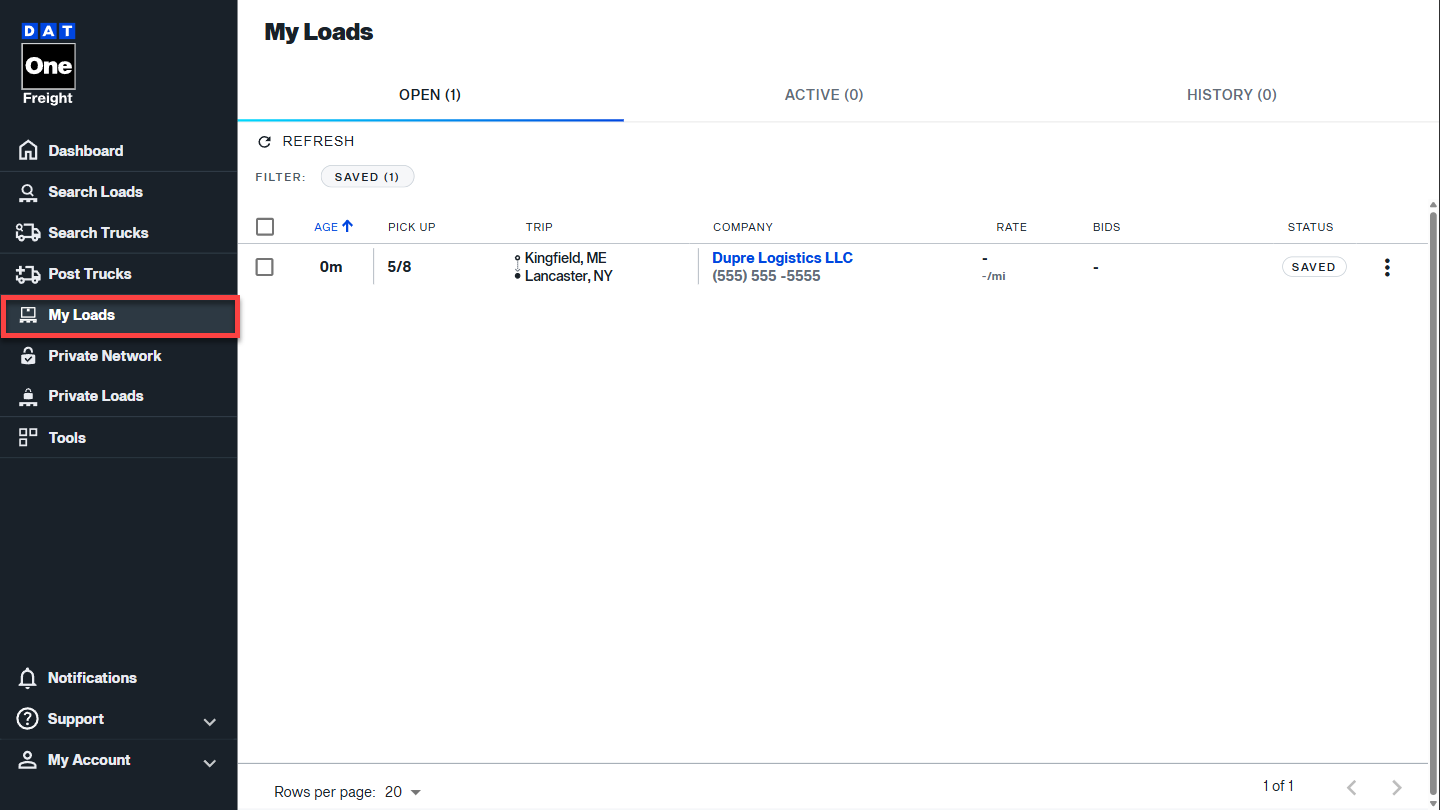Click the REFRESH button

[x=307, y=142]
